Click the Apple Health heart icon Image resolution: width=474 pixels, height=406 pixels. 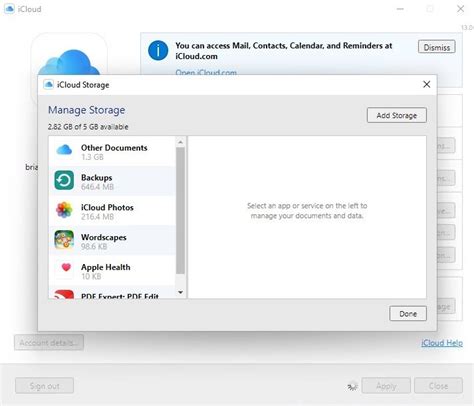(x=66, y=267)
